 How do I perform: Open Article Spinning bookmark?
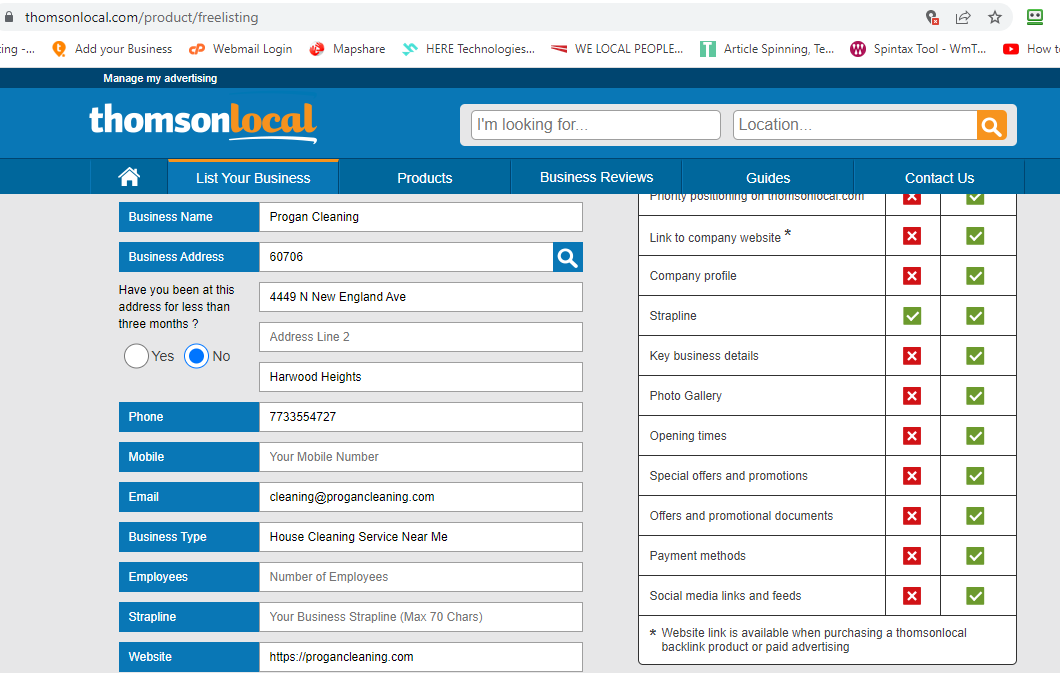pos(767,49)
